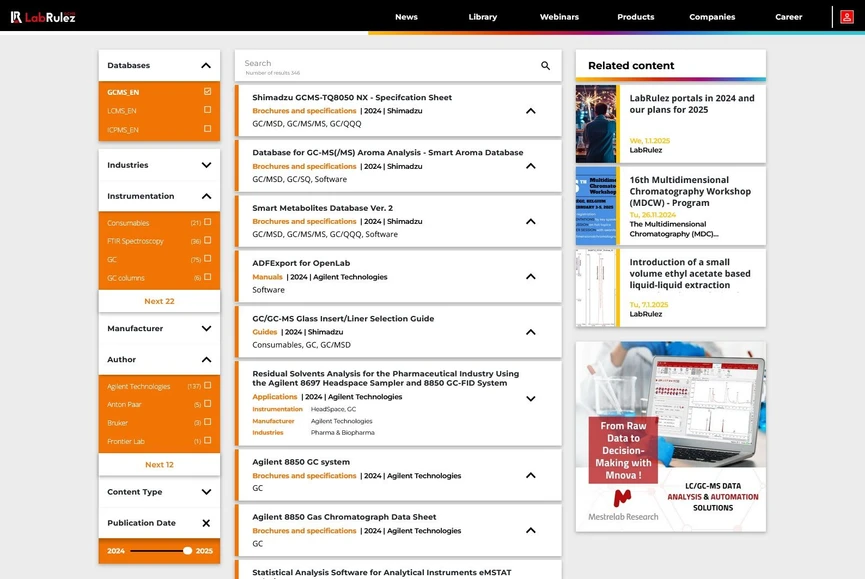The height and width of the screenshot is (579, 865).
Task: Expand Smart Metabolites Database chevron
Action: 531,221
